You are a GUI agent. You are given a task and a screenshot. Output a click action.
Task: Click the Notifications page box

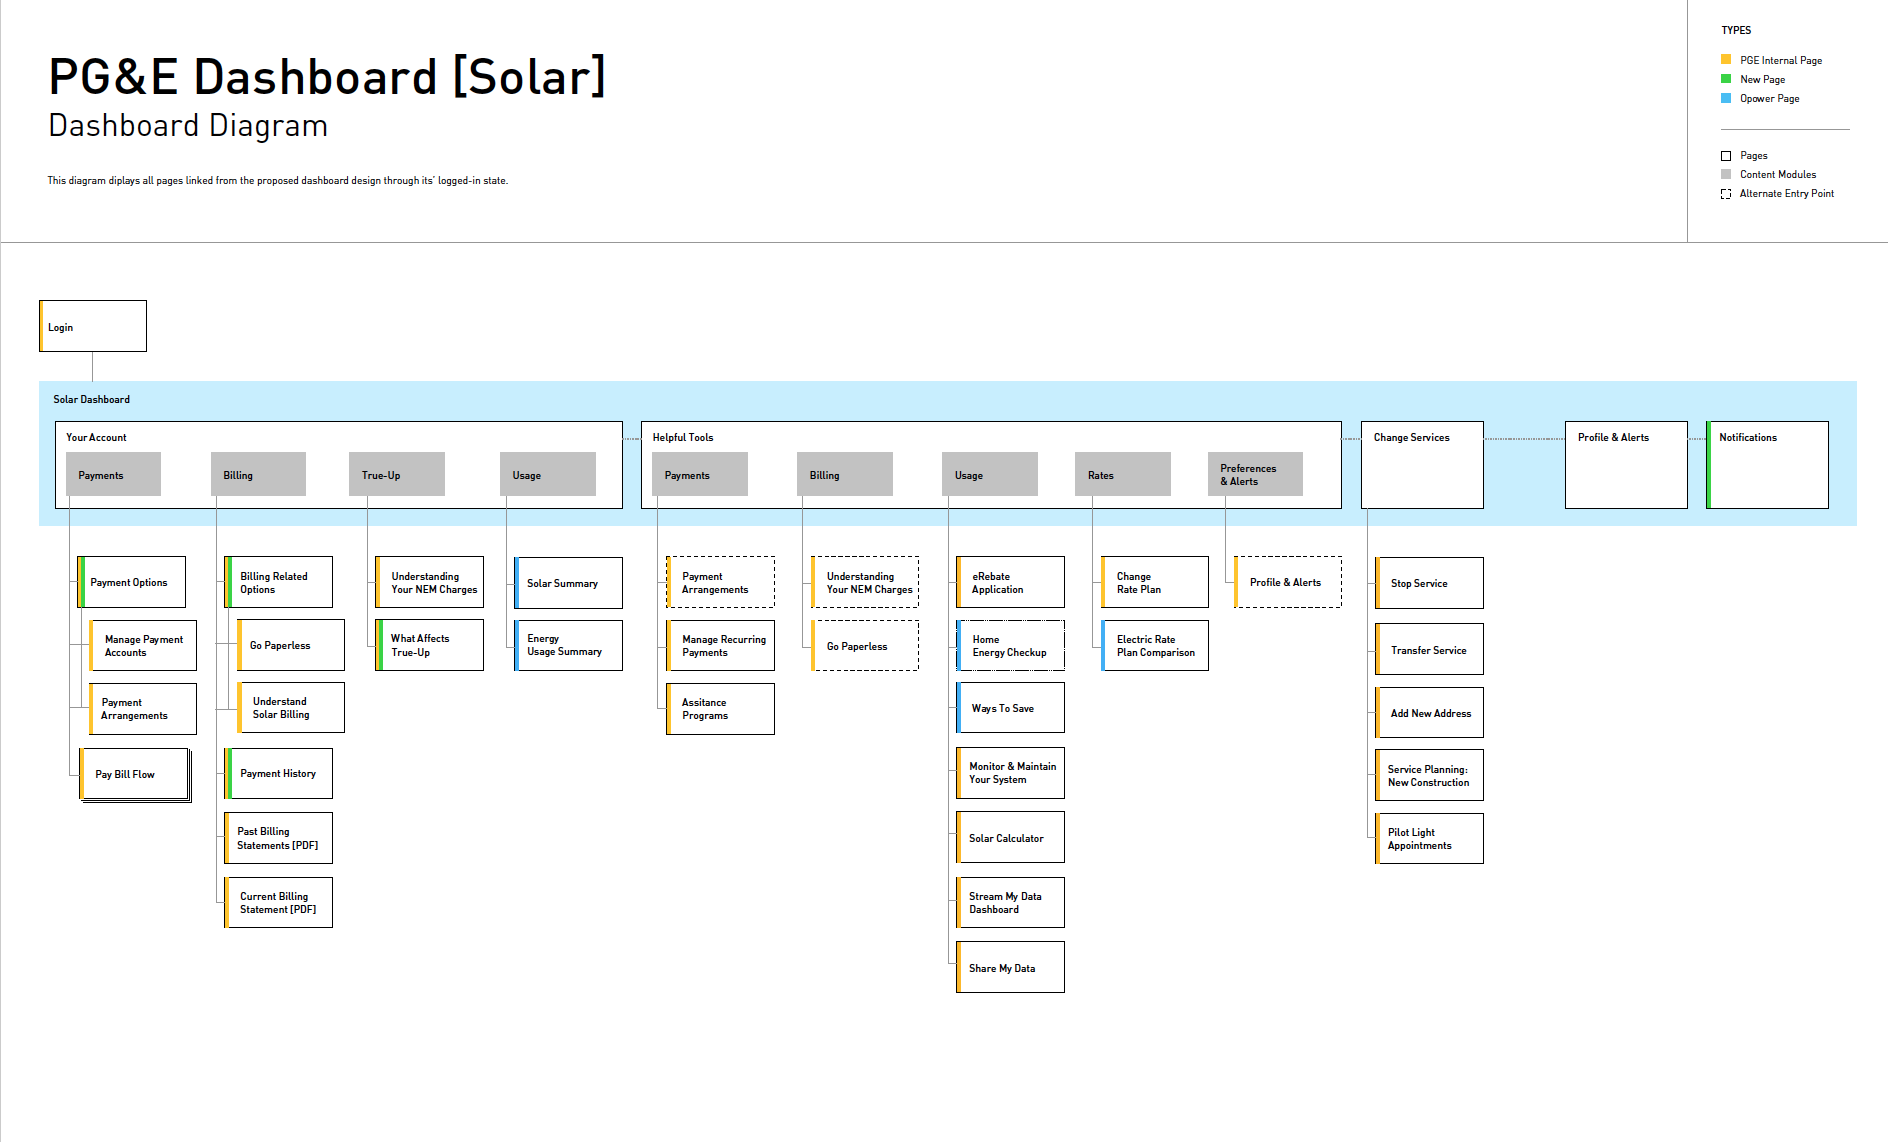tap(1767, 465)
